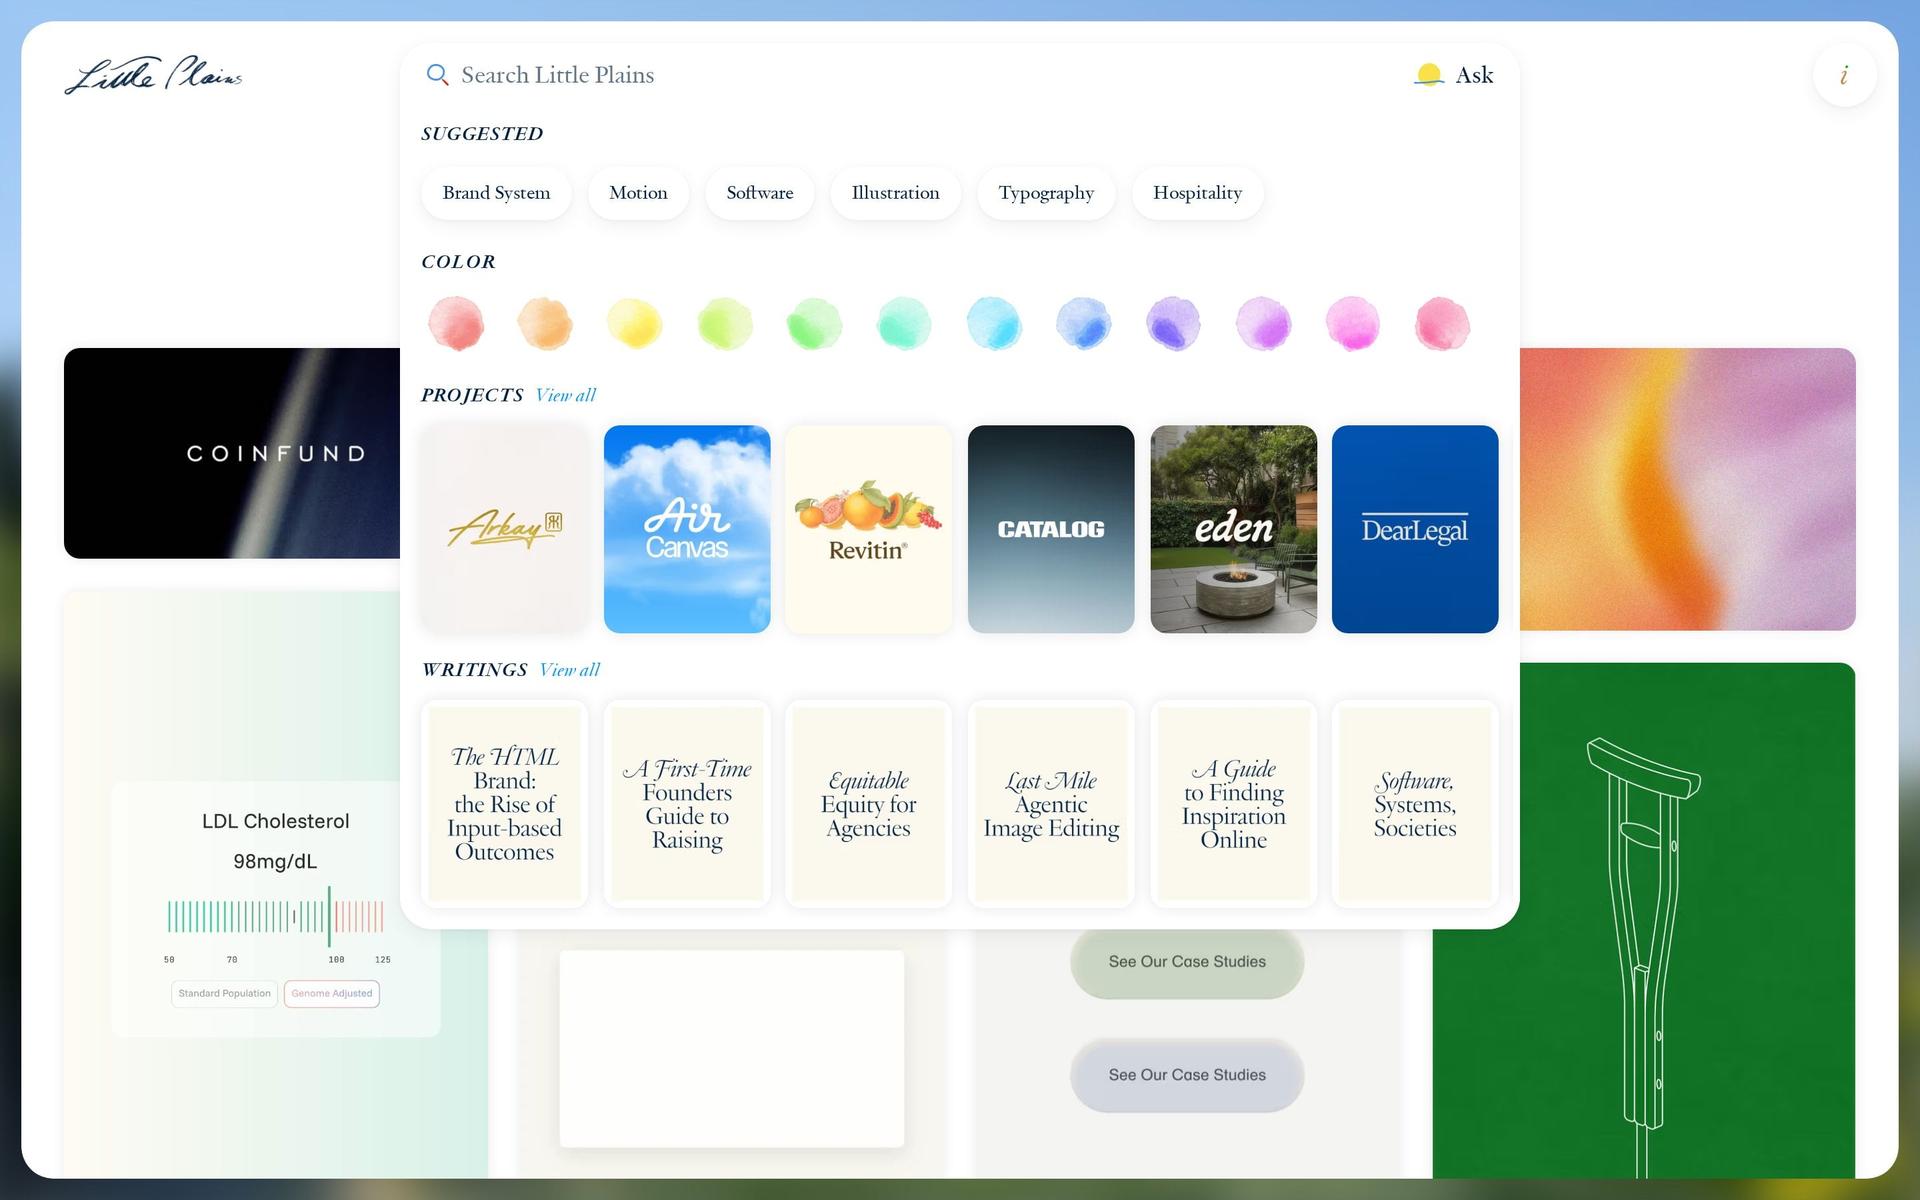Pick the Illustration suggestion chip
The image size is (1920, 1200).
895,193
